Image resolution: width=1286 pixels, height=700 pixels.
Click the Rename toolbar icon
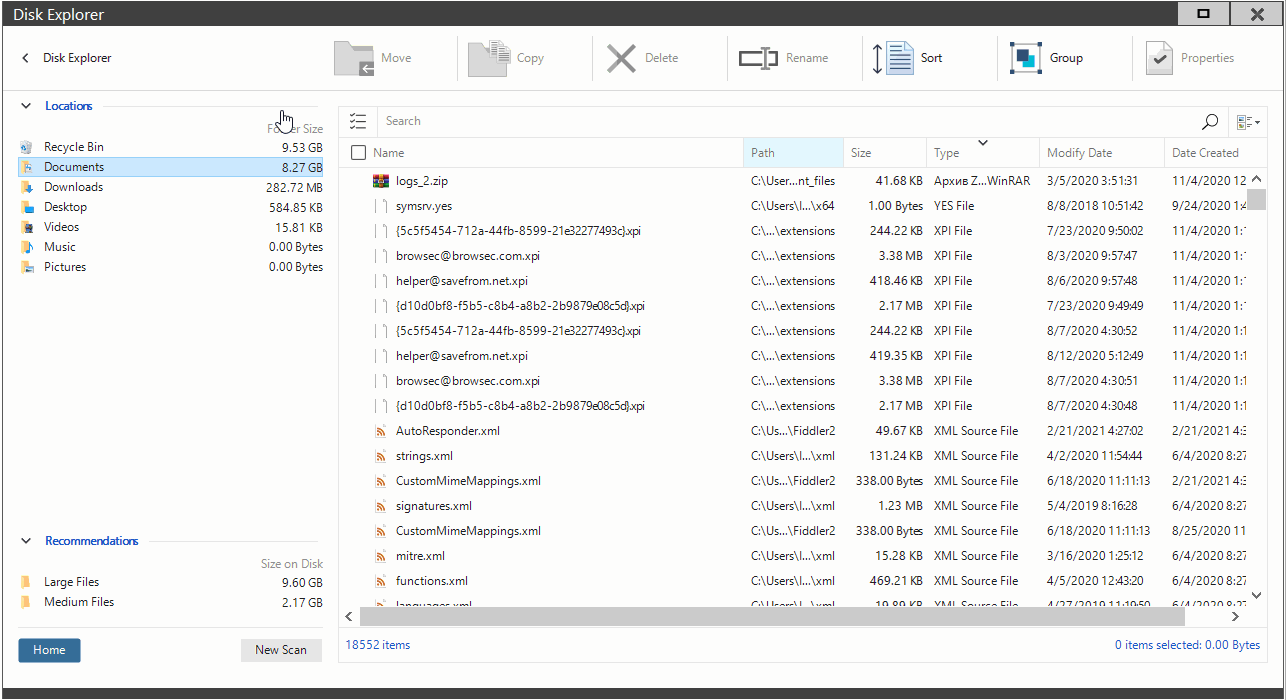tap(758, 58)
